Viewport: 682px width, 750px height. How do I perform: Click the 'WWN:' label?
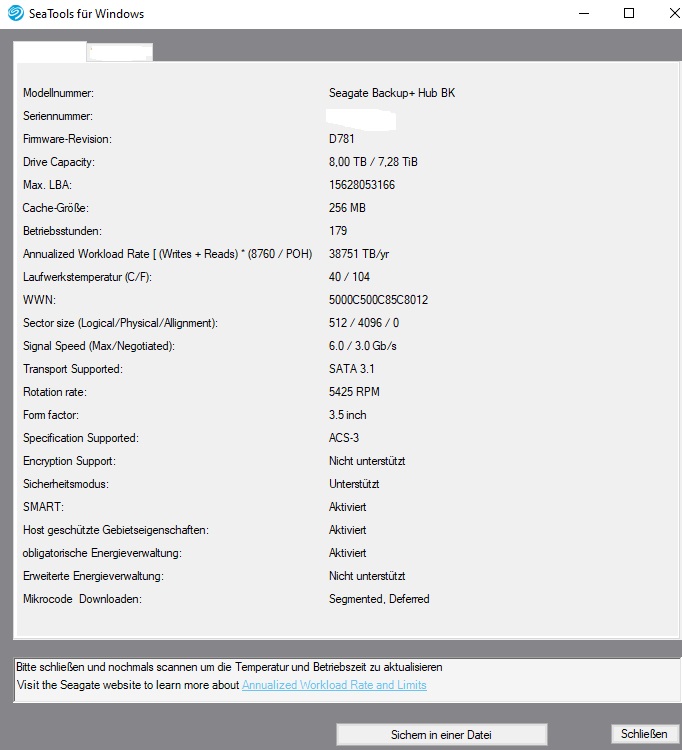(x=39, y=299)
